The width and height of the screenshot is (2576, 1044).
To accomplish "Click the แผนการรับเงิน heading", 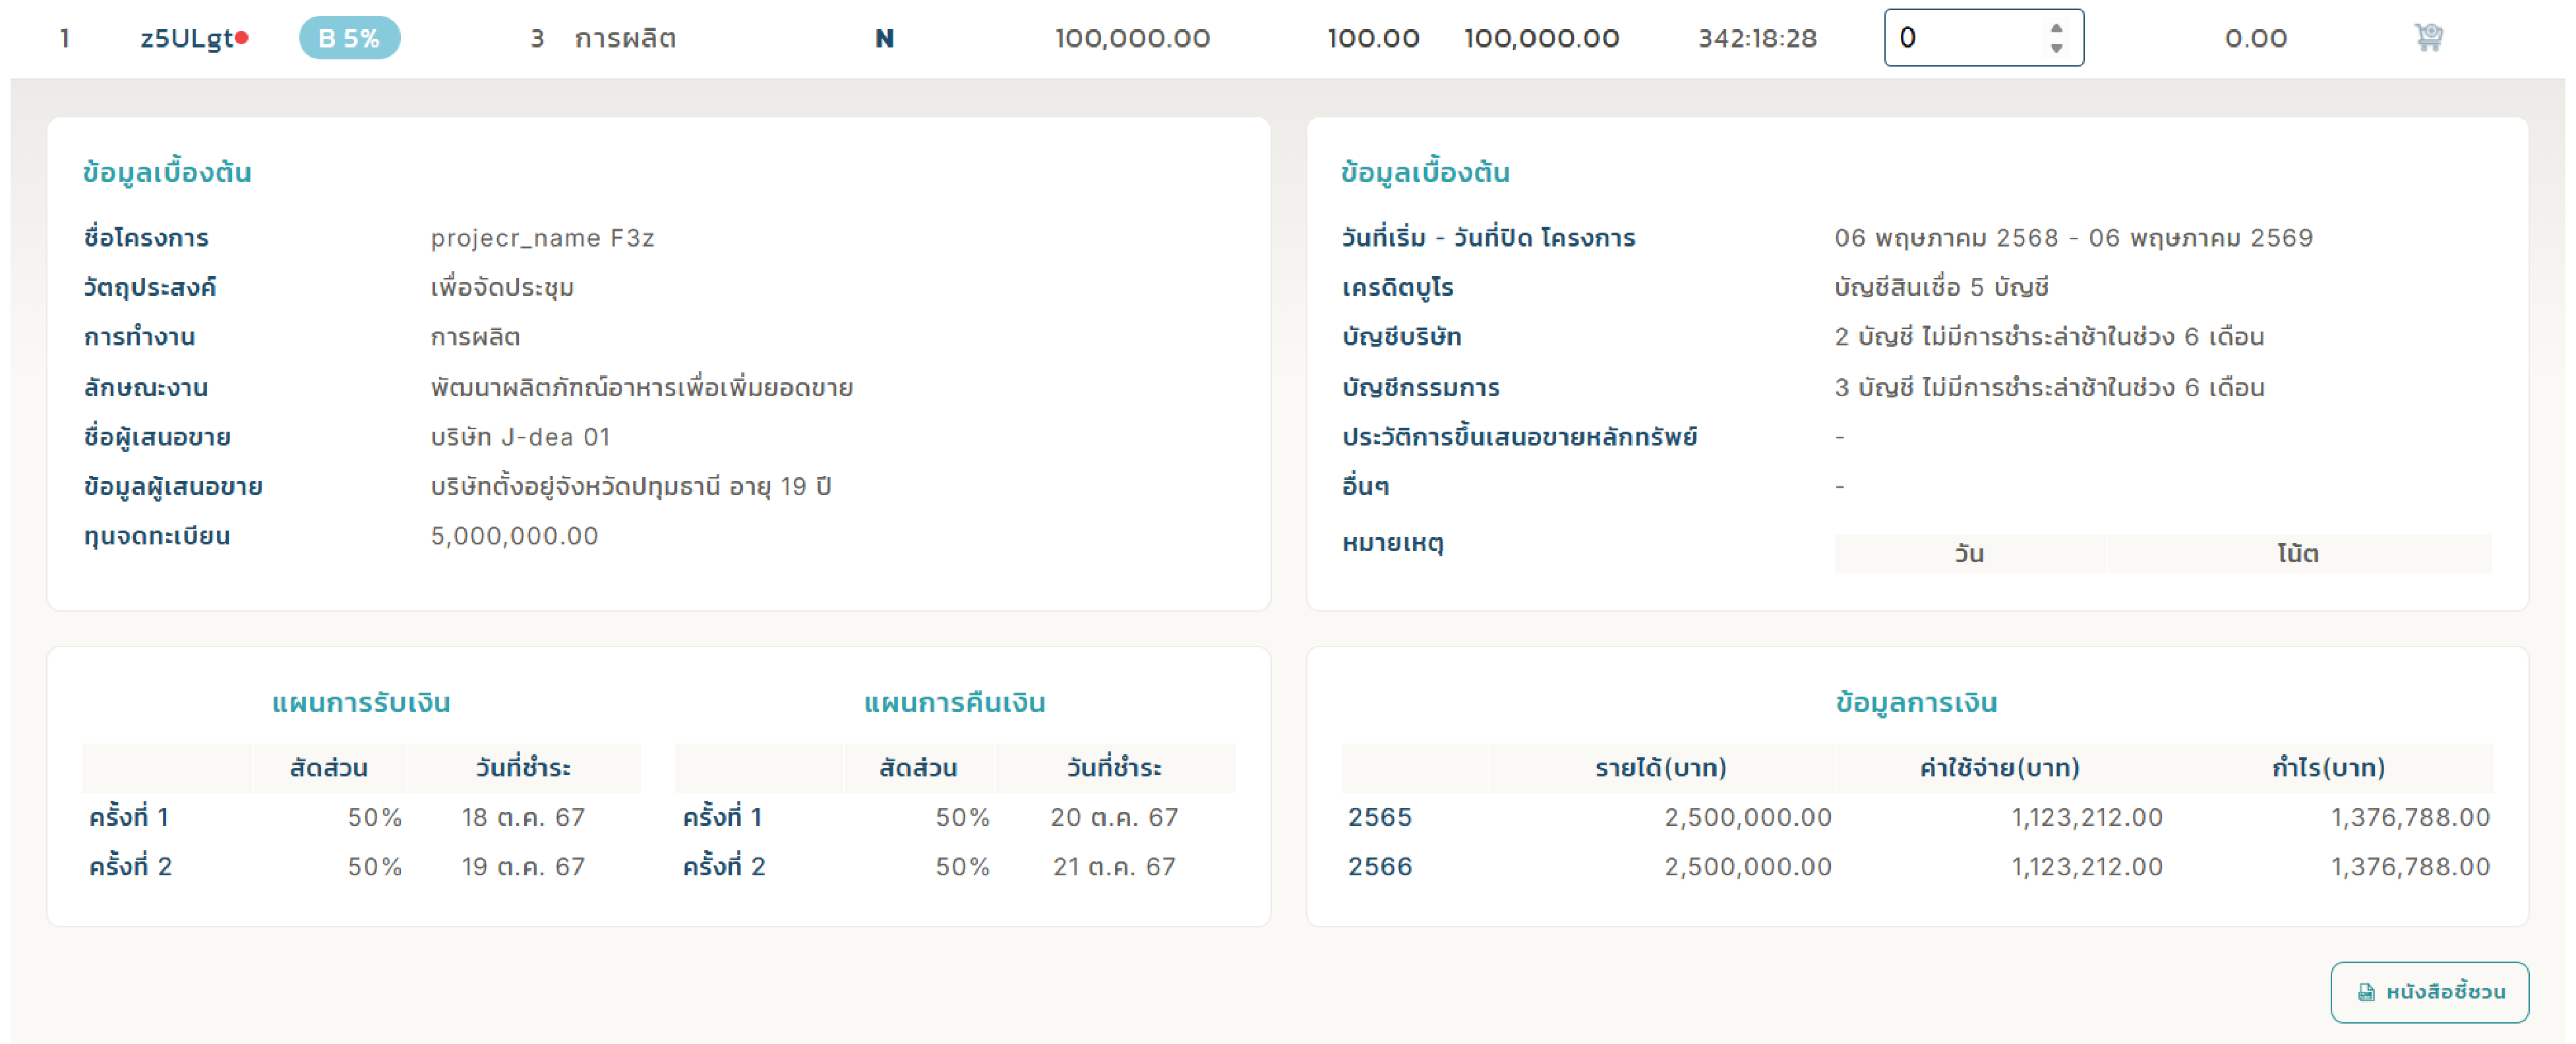I will [361, 702].
